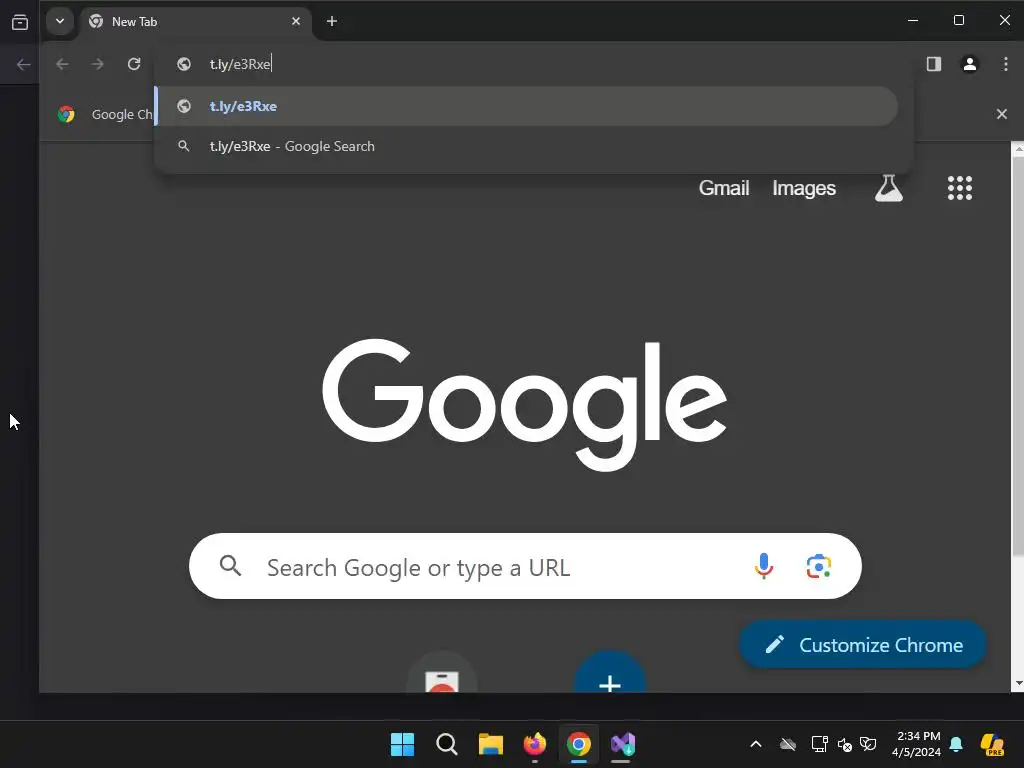
Task: Start voice search with the microphone
Action: [763, 566]
